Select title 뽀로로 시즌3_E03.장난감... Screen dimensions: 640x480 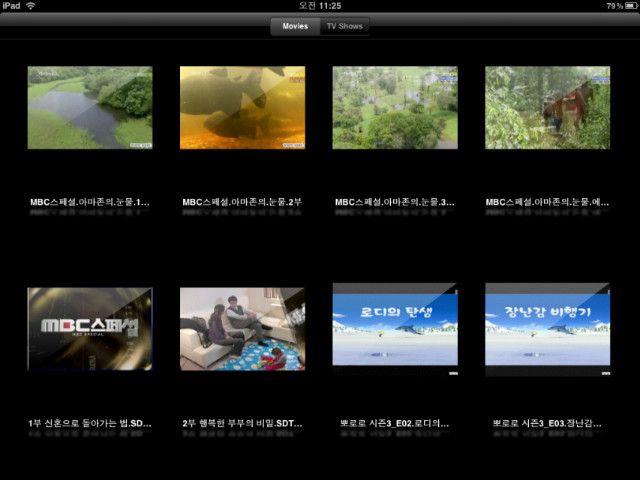coord(547,423)
